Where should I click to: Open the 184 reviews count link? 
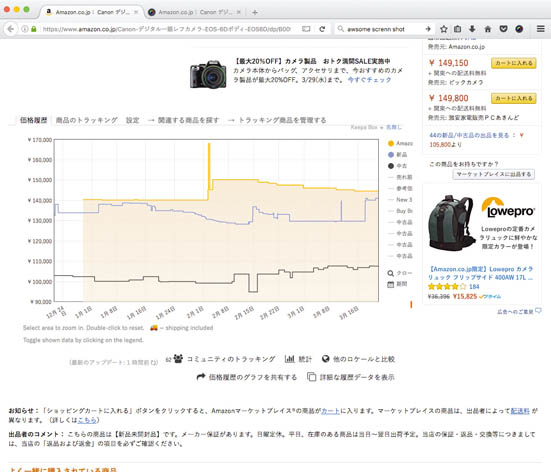click(x=474, y=286)
